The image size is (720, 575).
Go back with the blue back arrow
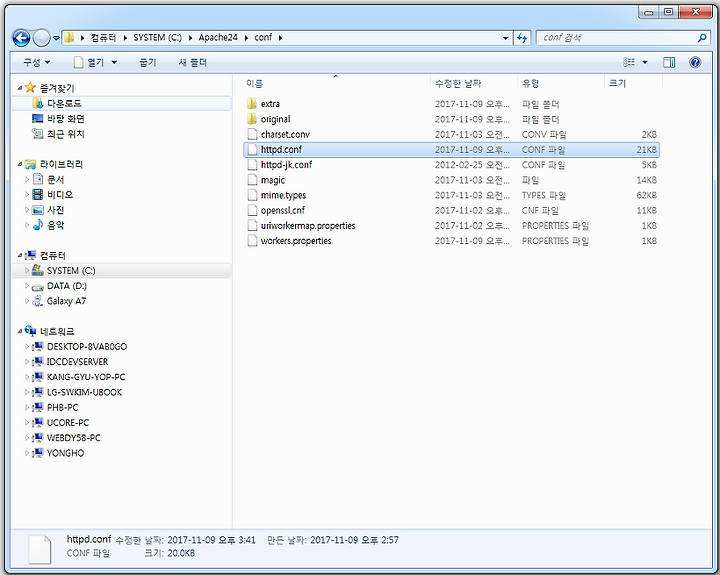click(x=21, y=38)
